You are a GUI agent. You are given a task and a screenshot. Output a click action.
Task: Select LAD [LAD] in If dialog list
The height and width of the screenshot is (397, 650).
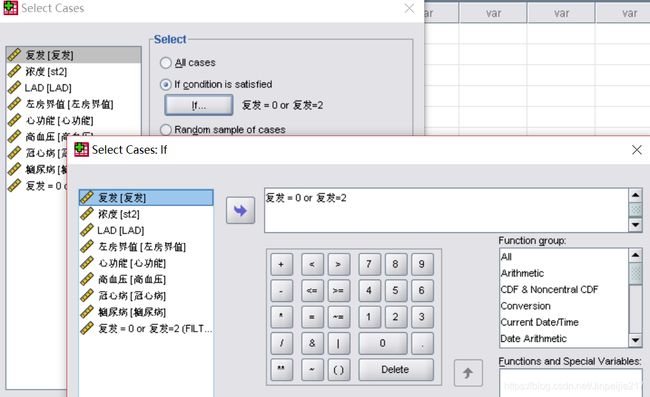[x=146, y=230]
